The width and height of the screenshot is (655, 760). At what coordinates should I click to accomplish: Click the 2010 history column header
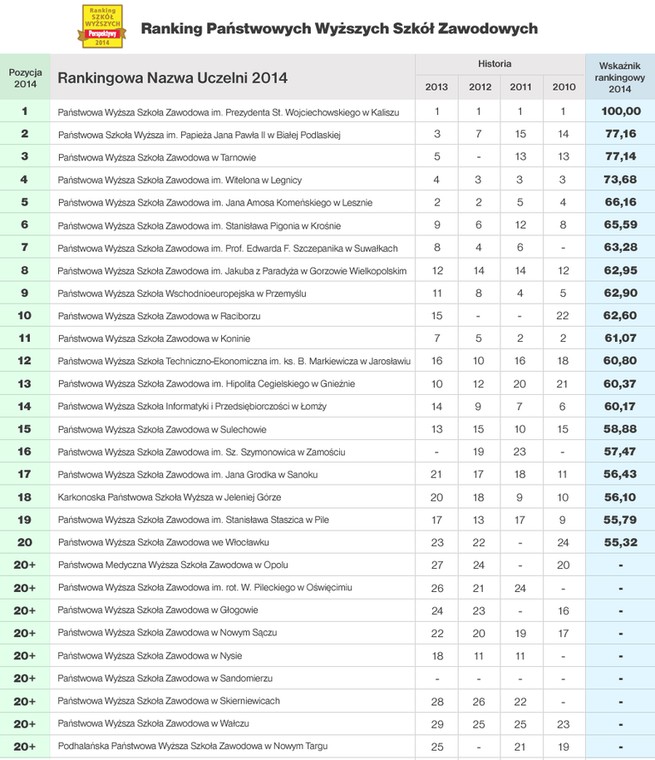[x=564, y=87]
